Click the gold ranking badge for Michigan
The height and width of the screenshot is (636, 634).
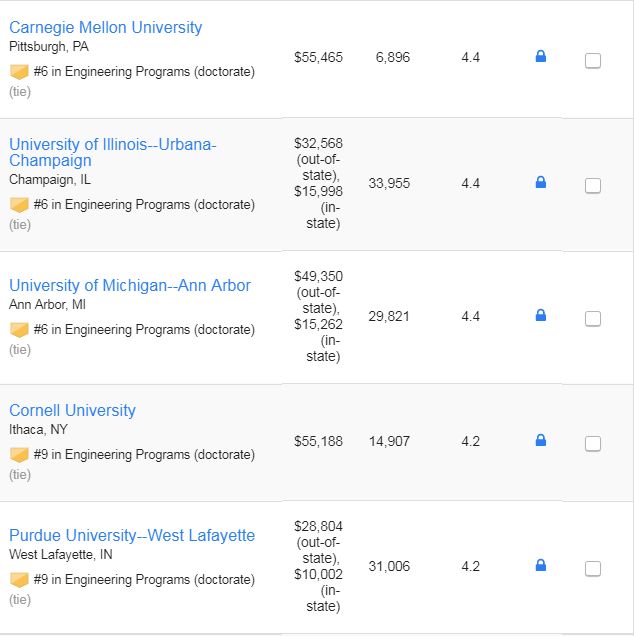(19, 330)
